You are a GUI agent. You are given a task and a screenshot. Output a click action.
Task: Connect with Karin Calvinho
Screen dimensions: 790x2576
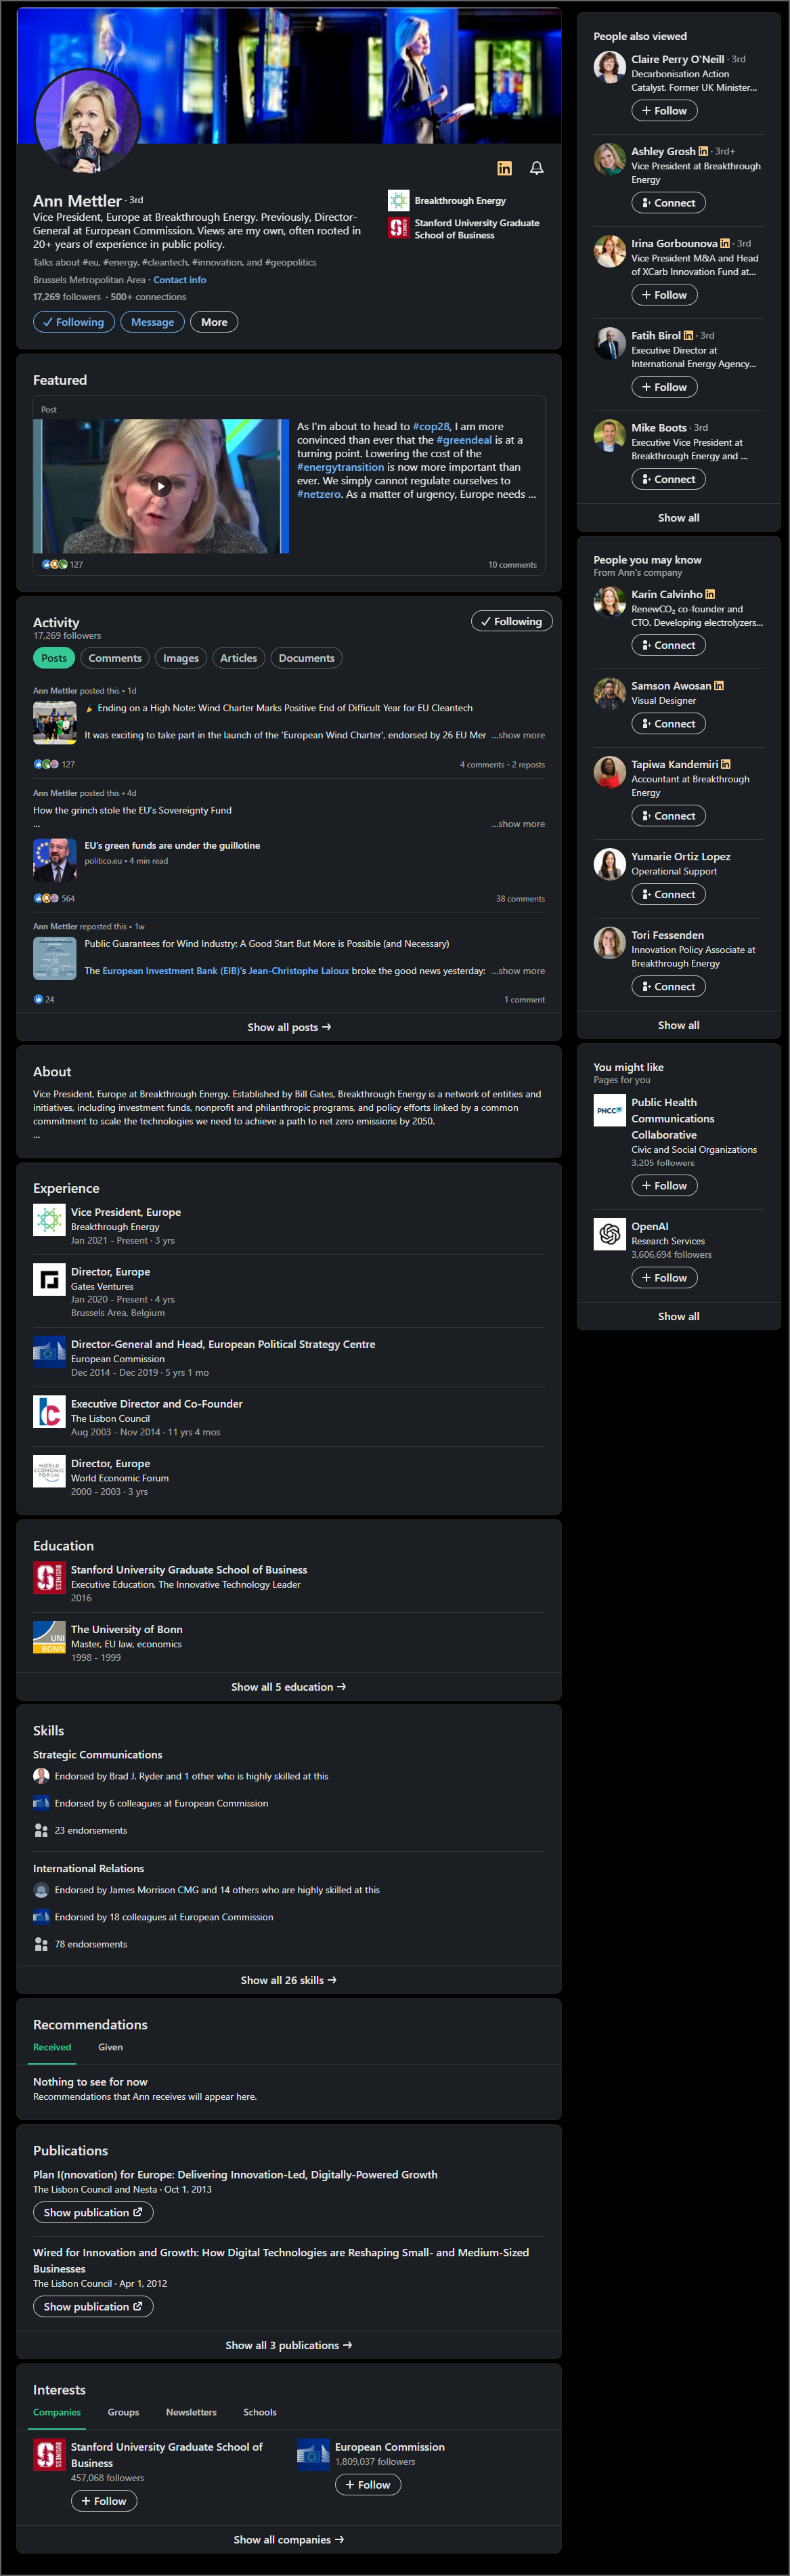click(668, 645)
